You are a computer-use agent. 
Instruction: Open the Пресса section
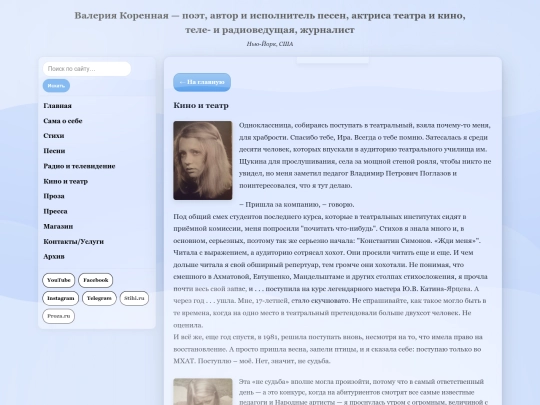tap(55, 211)
